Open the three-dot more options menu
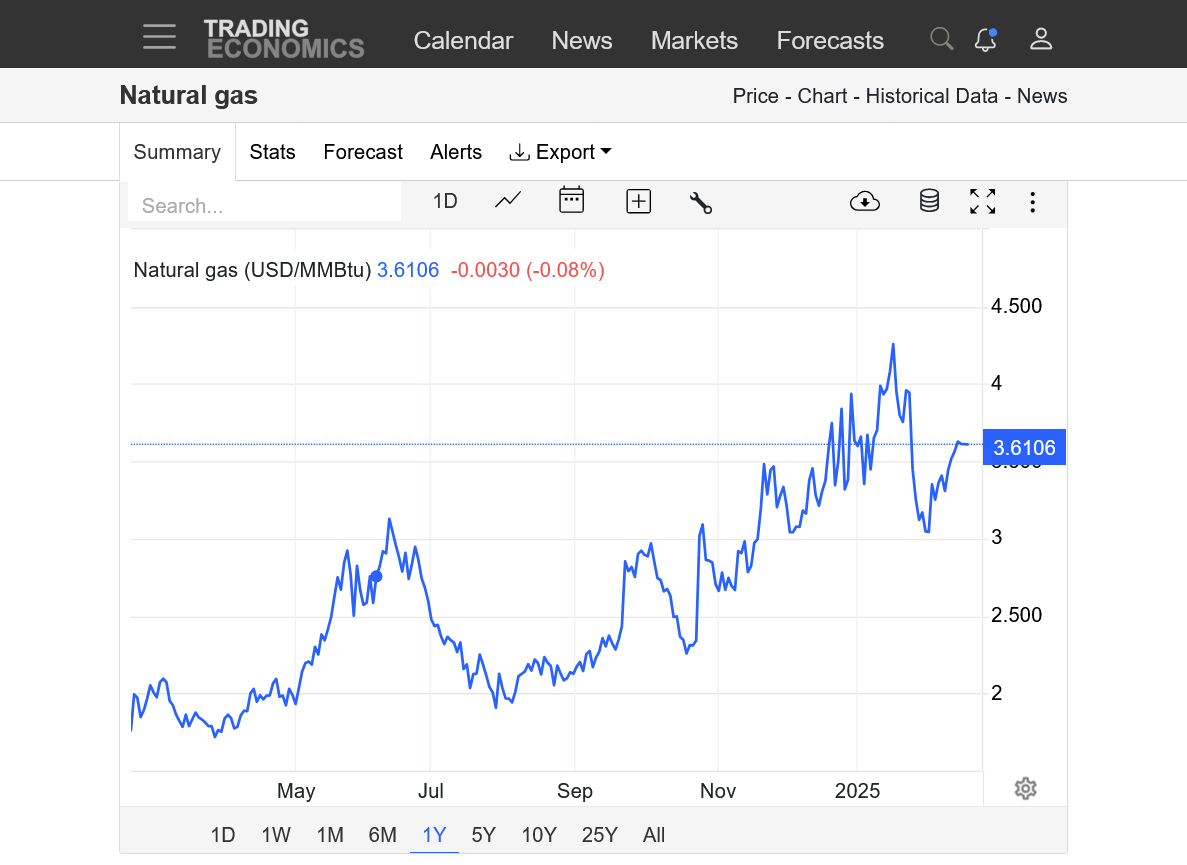This screenshot has width=1187, height=865. pyautogui.click(x=1033, y=202)
